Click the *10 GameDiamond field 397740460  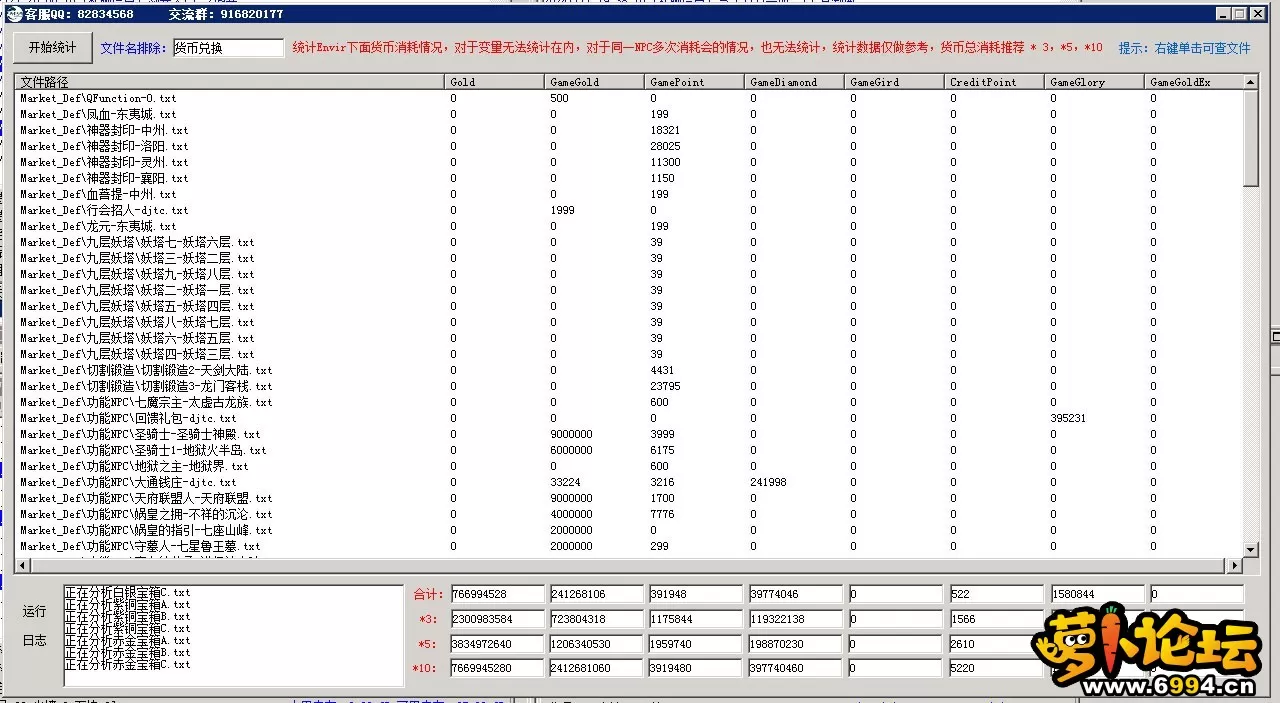click(x=796, y=668)
